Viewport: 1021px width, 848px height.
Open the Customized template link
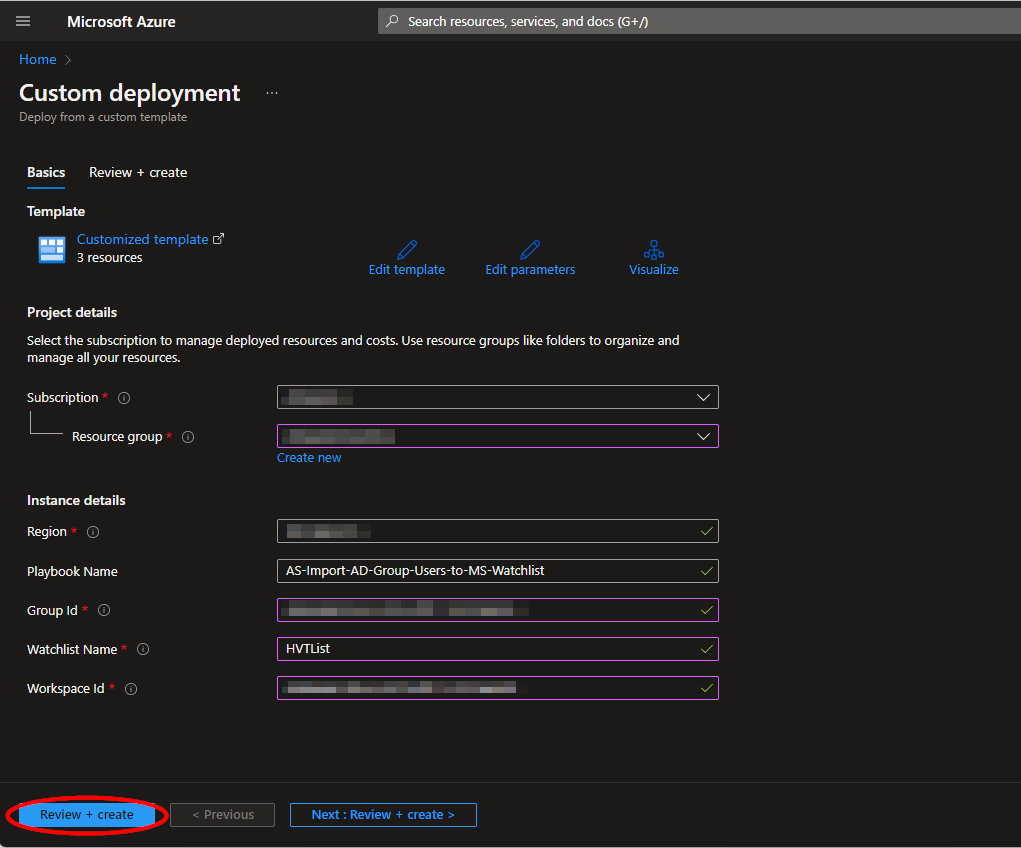coord(143,239)
